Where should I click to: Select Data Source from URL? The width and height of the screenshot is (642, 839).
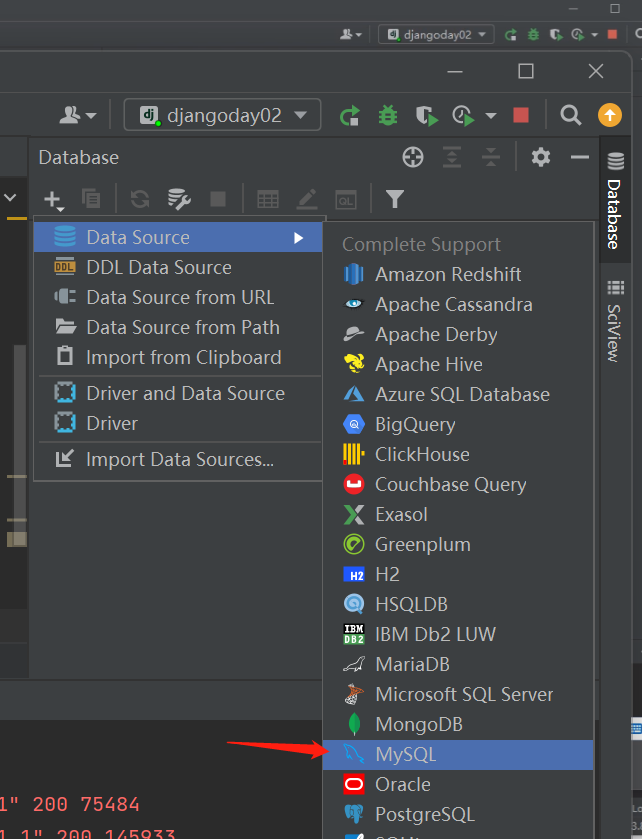coord(180,297)
